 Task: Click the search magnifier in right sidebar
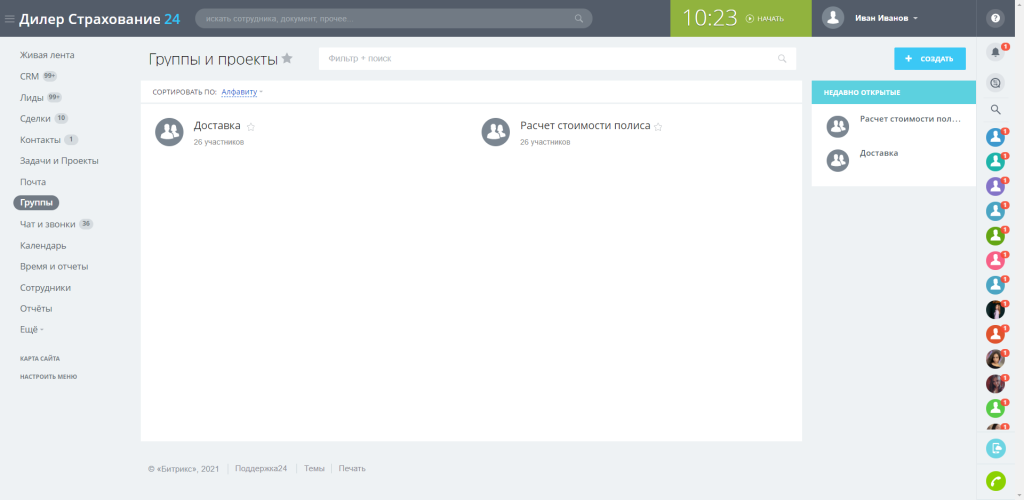point(995,109)
